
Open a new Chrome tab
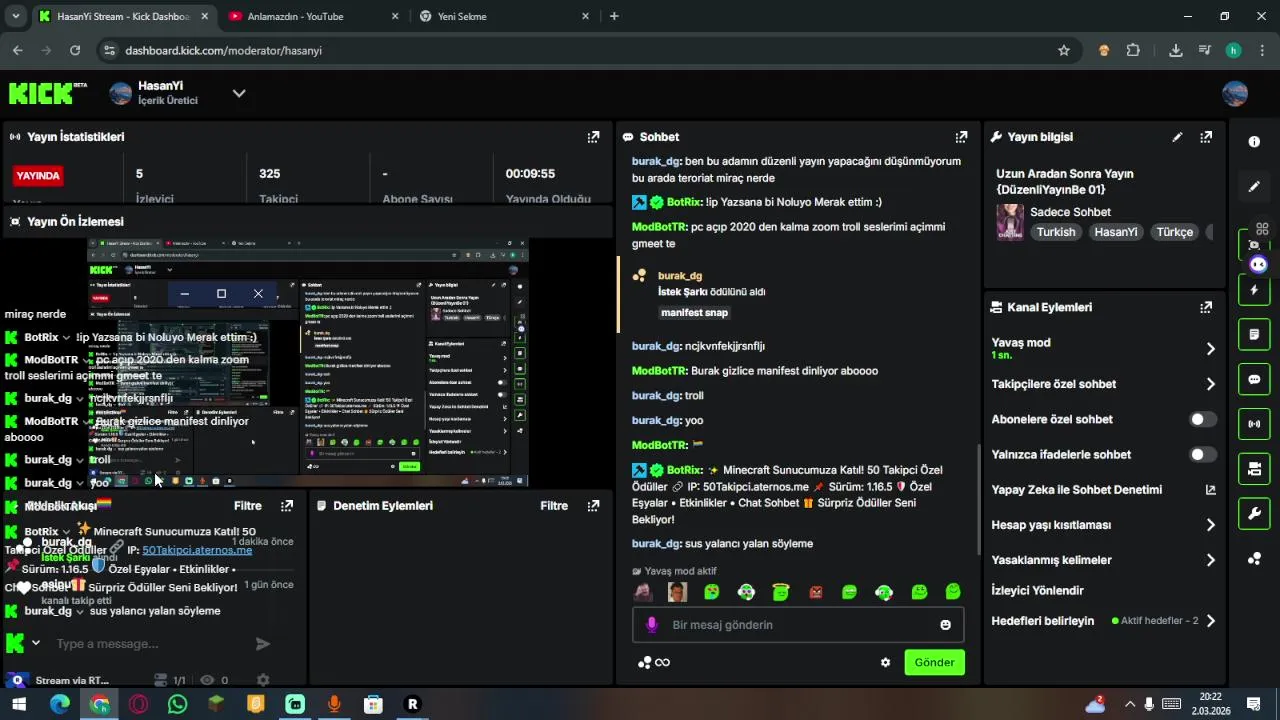[x=614, y=16]
